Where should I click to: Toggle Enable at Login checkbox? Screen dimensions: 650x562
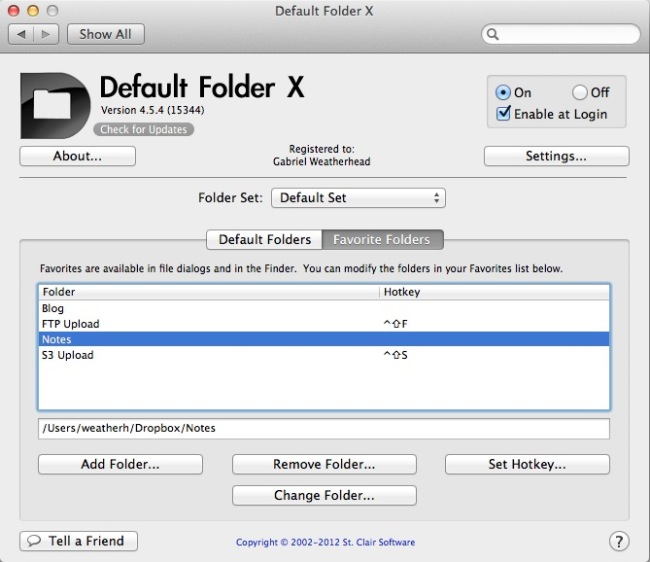[503, 113]
